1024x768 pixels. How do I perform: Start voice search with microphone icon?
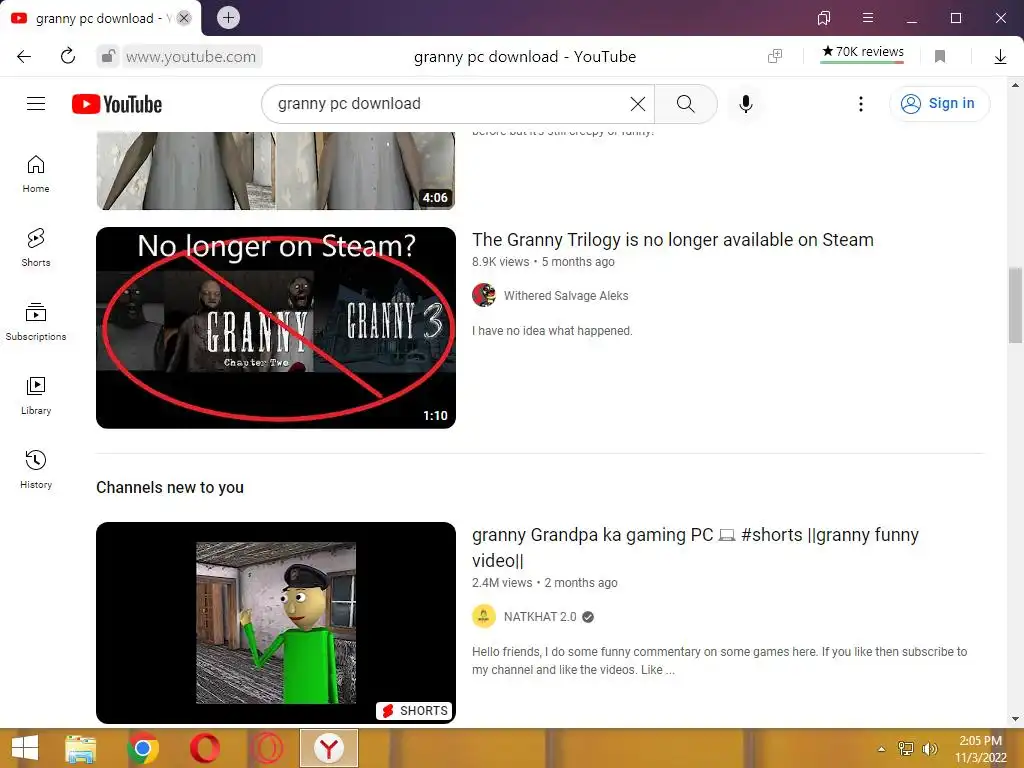(x=746, y=104)
